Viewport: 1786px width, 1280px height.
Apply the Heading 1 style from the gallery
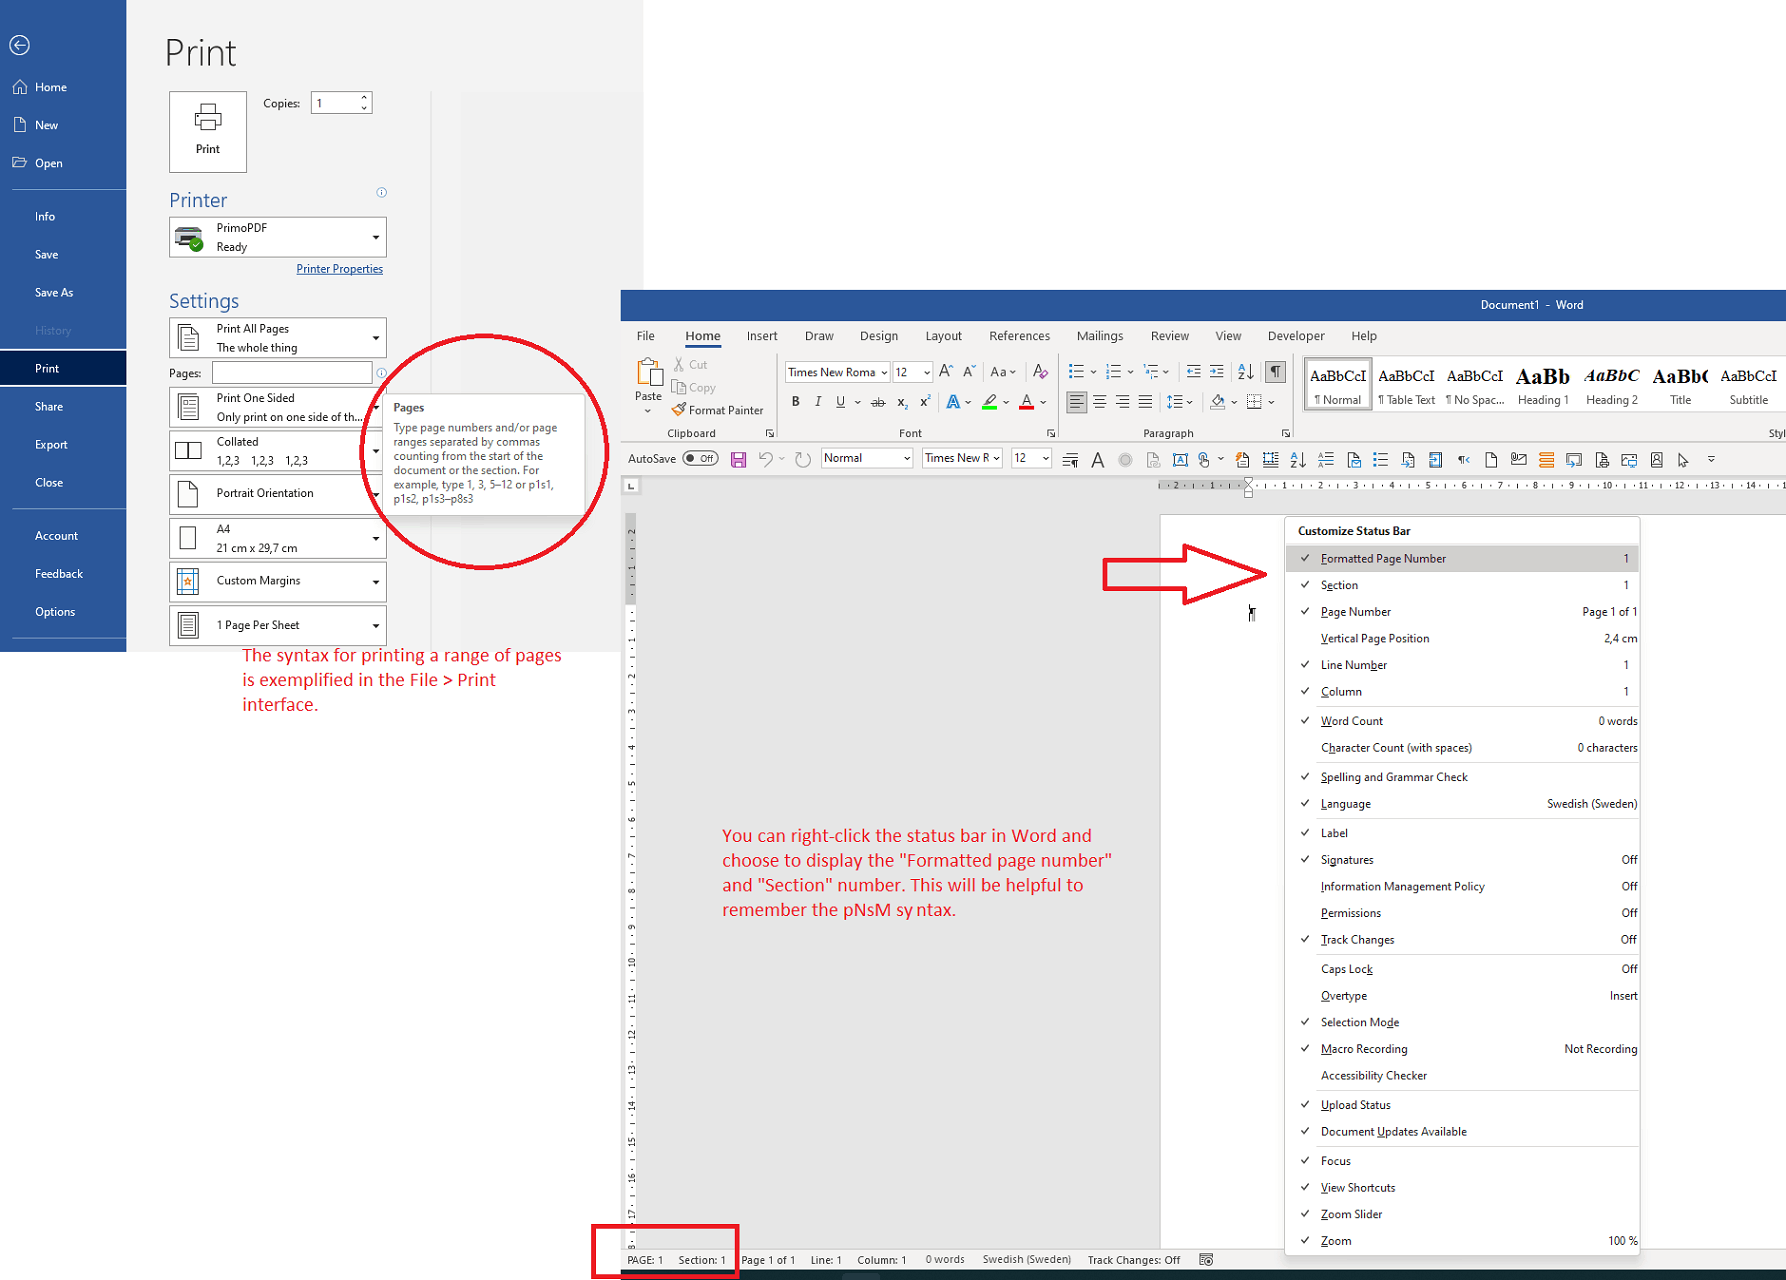point(1543,385)
